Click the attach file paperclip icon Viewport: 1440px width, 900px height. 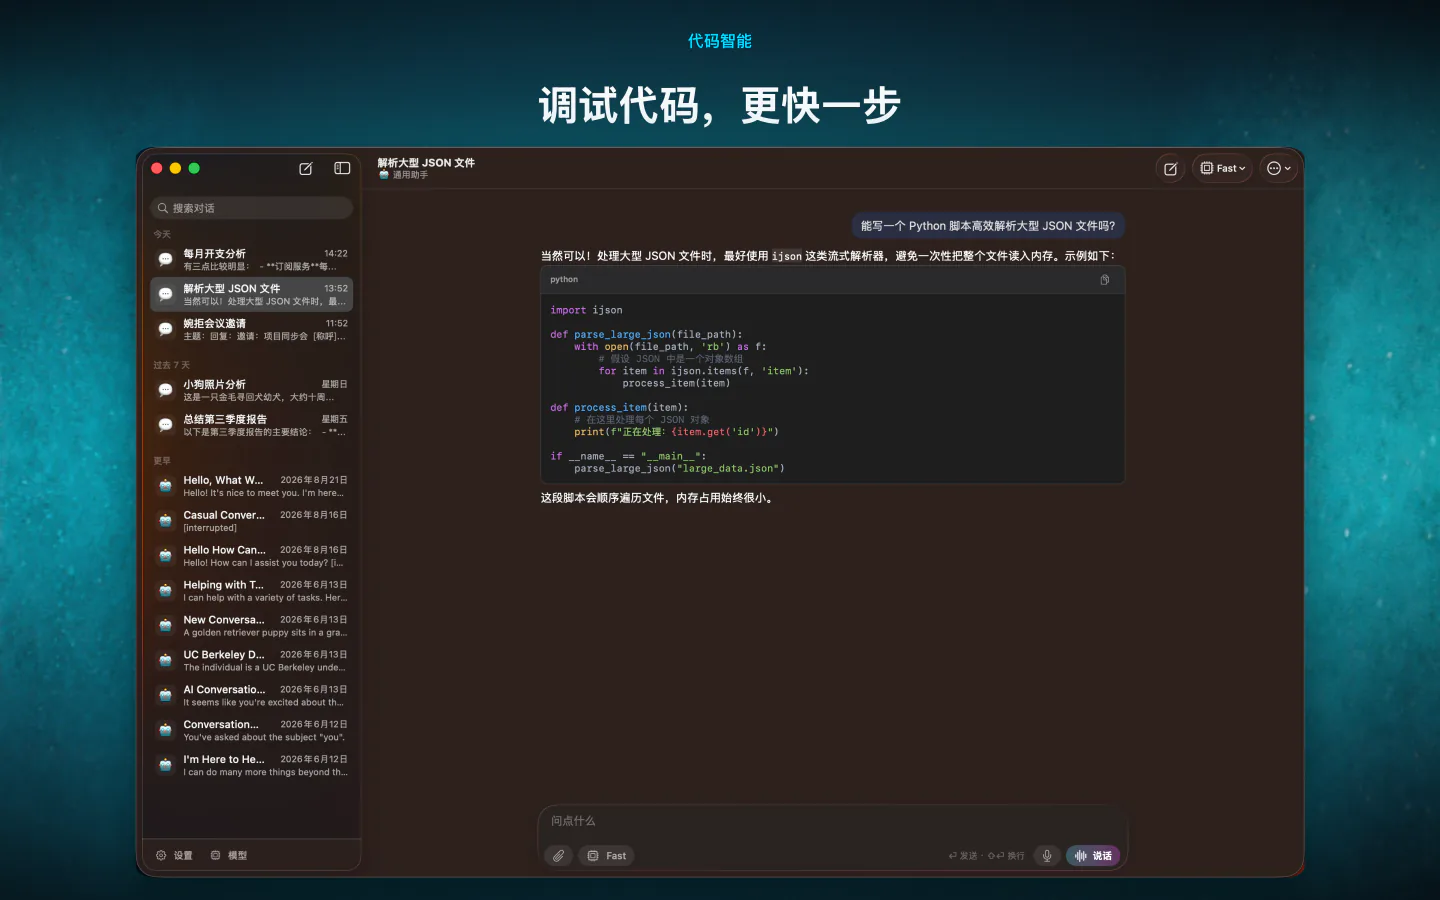558,856
